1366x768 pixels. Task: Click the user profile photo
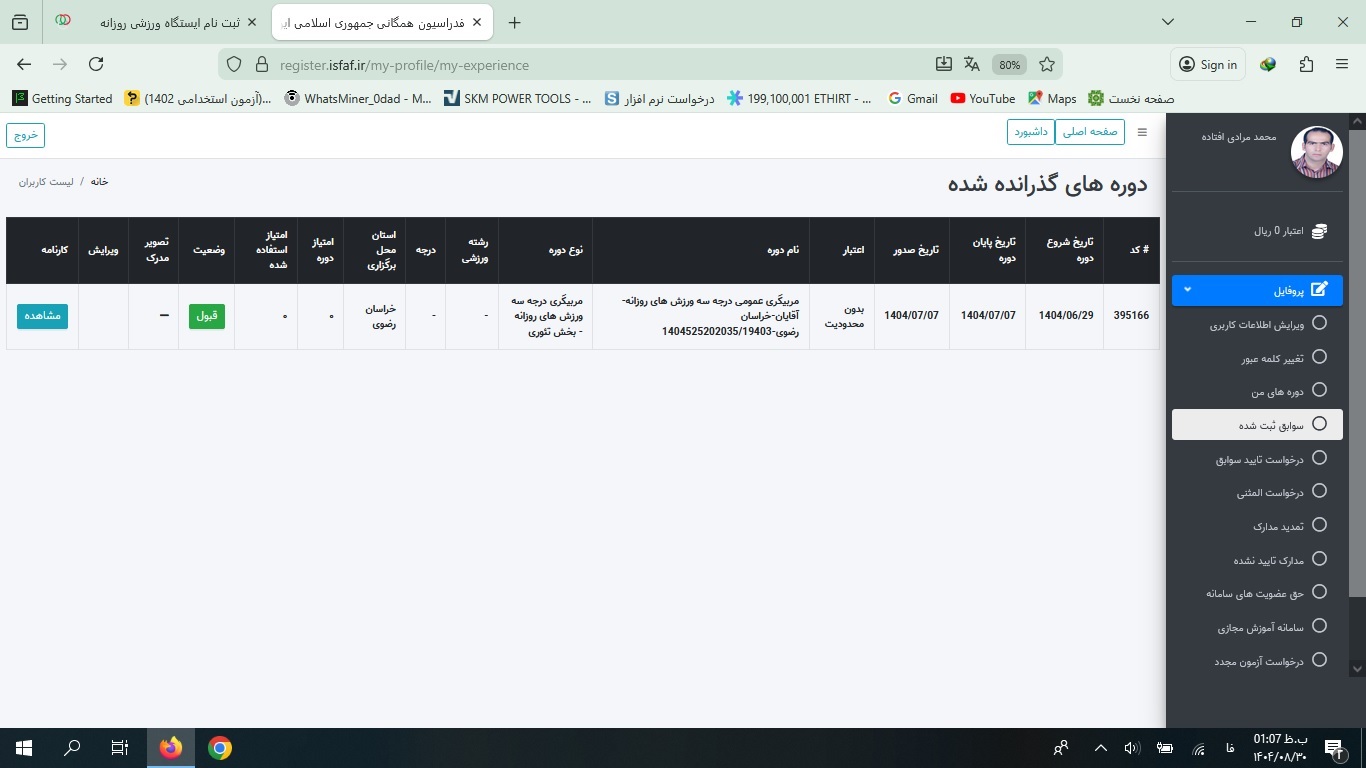[1316, 152]
